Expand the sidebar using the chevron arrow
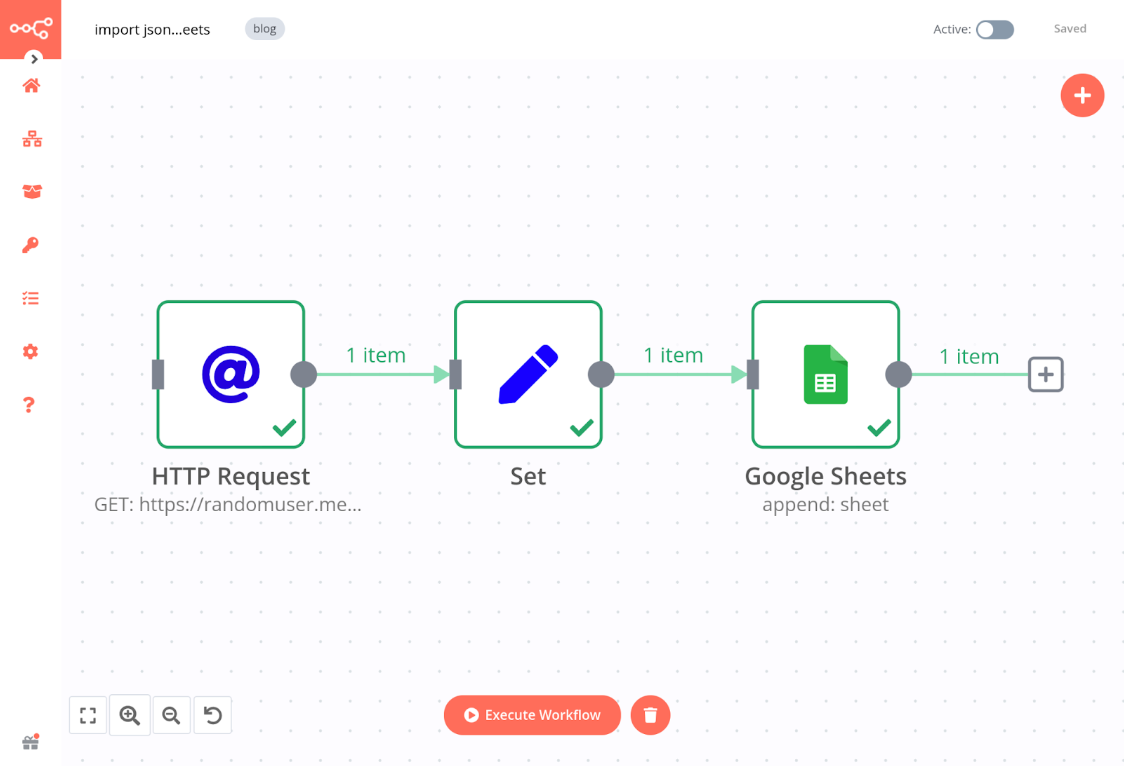 pyautogui.click(x=31, y=59)
